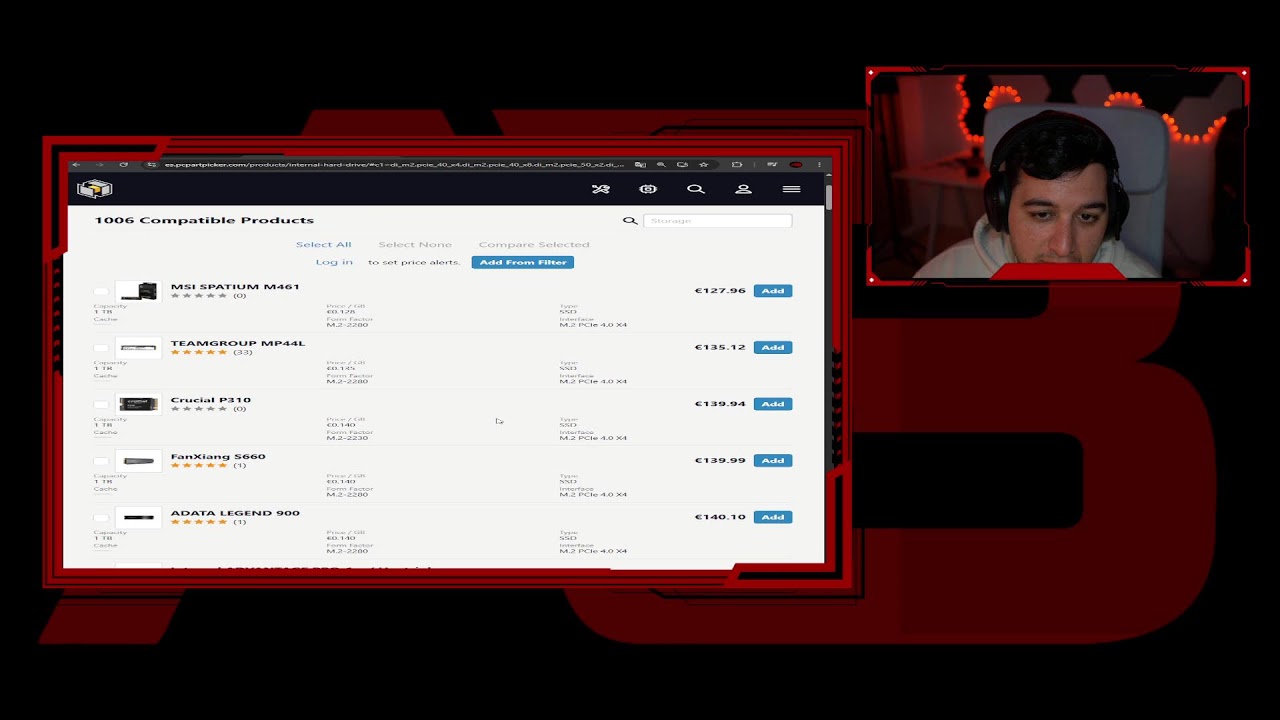The height and width of the screenshot is (720, 1280).
Task: Click the Select All link
Action: pyautogui.click(x=323, y=244)
